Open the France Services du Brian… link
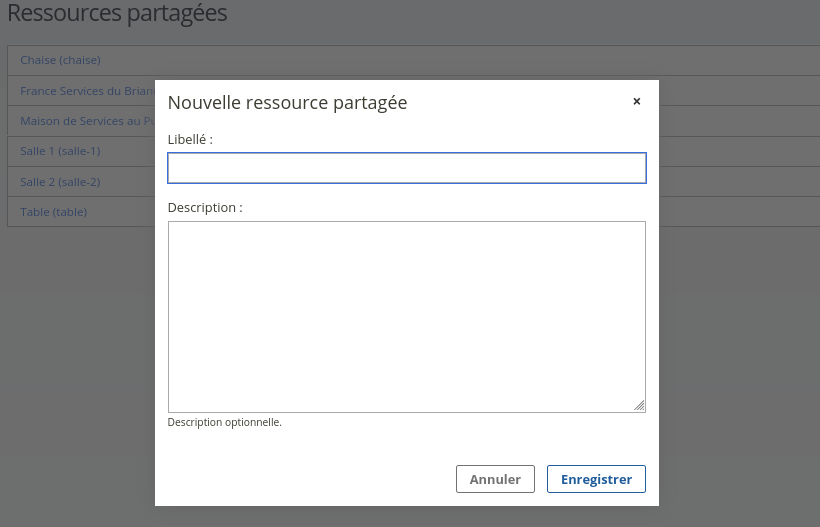The width and height of the screenshot is (820, 527). click(x=87, y=91)
